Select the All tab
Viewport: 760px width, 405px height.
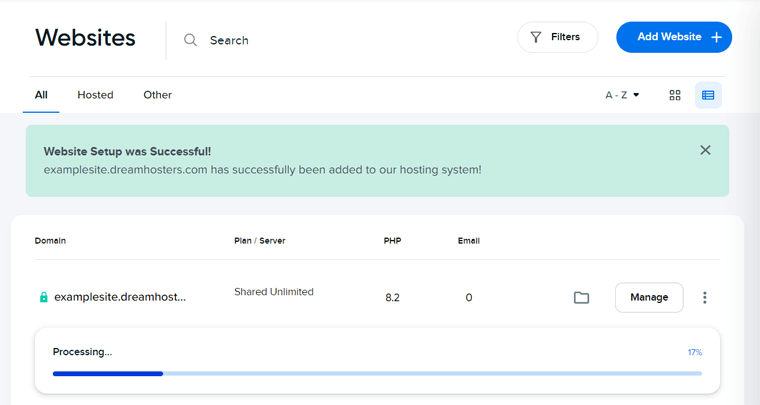pos(41,95)
